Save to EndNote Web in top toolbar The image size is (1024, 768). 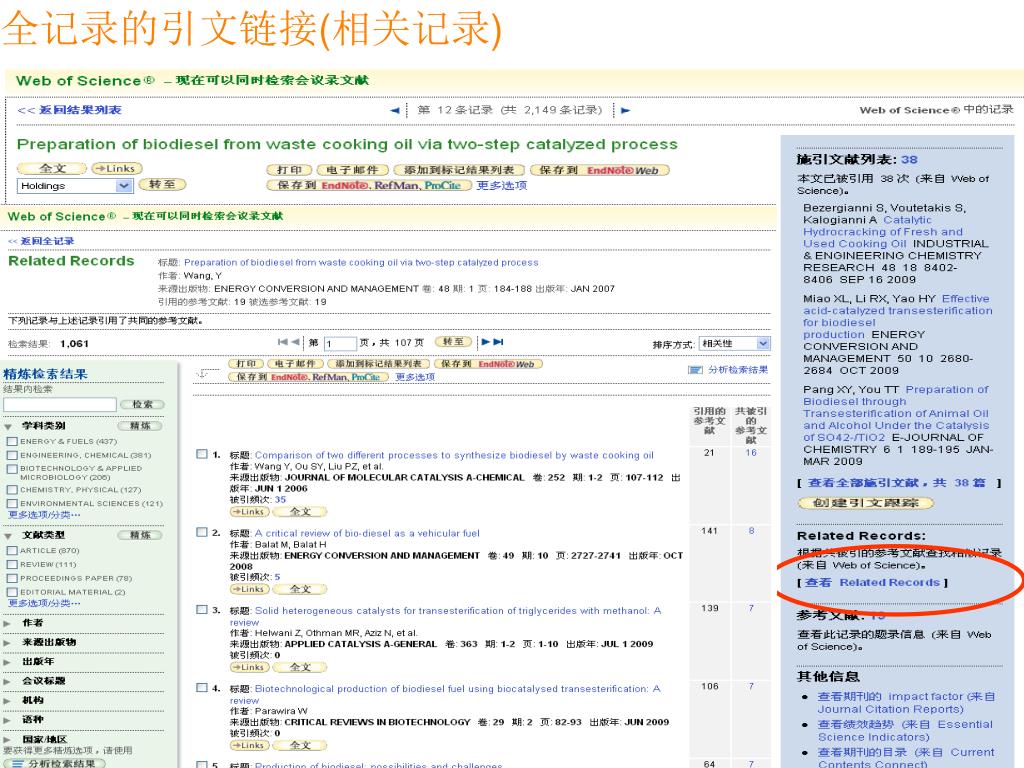(x=600, y=170)
